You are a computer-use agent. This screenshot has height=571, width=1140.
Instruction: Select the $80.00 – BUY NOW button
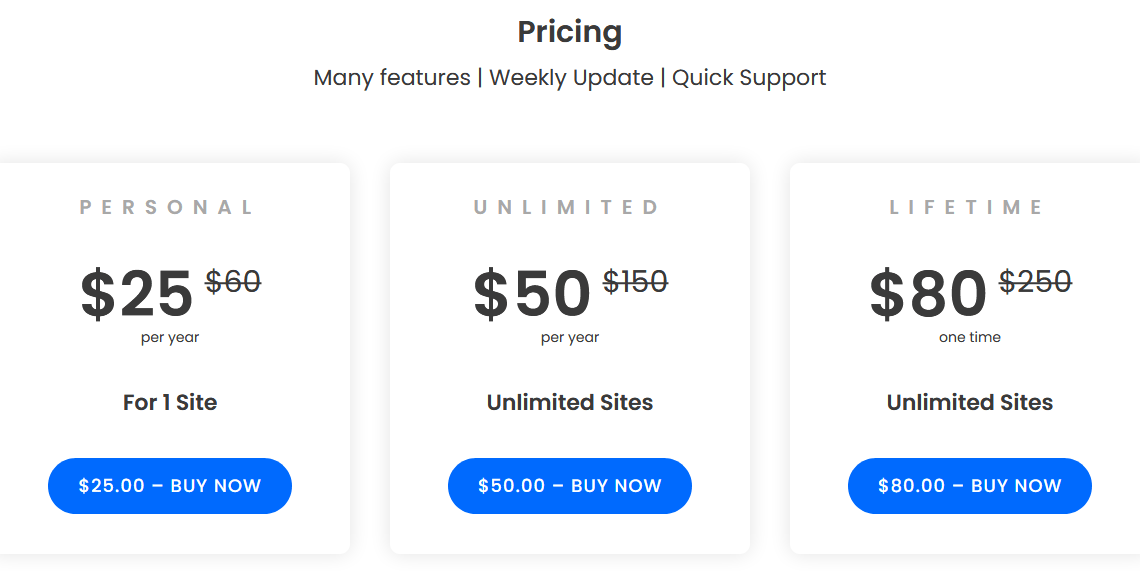coord(970,486)
